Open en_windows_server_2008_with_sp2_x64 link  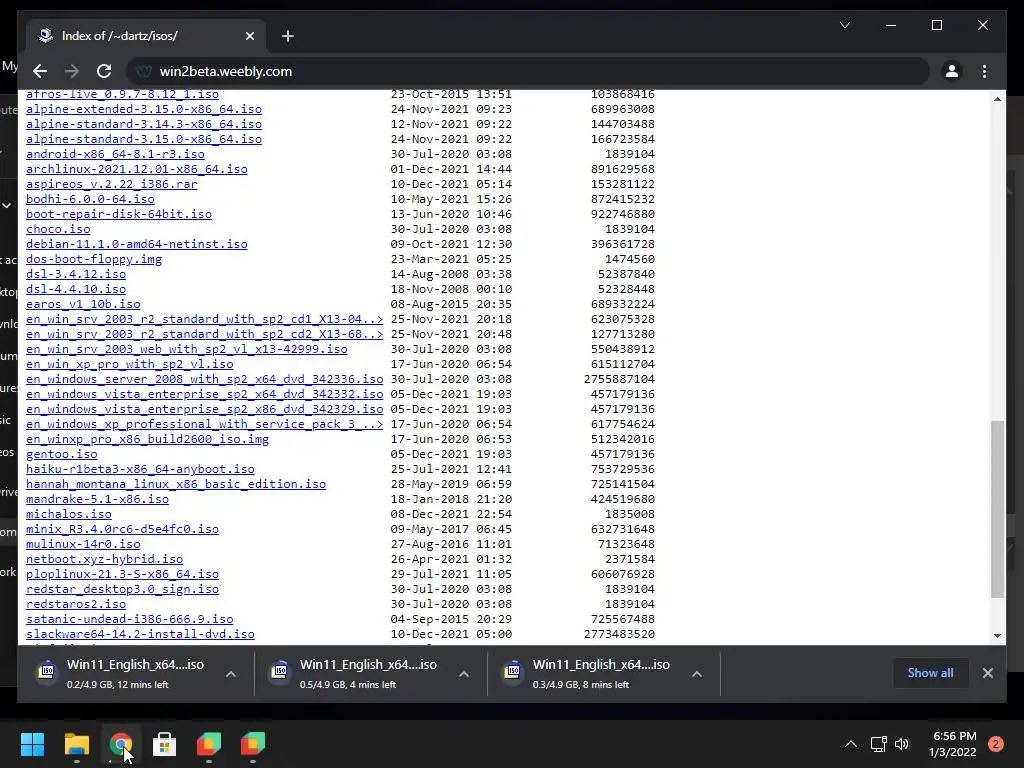204,379
